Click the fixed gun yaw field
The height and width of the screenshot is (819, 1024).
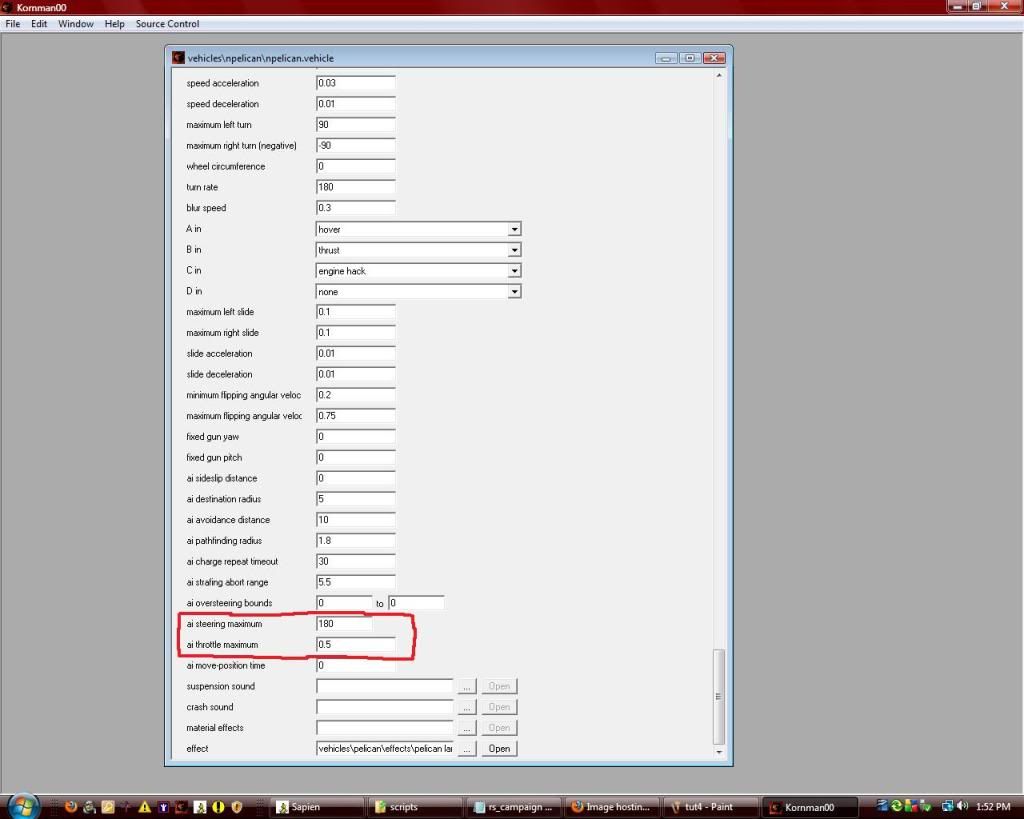356,437
